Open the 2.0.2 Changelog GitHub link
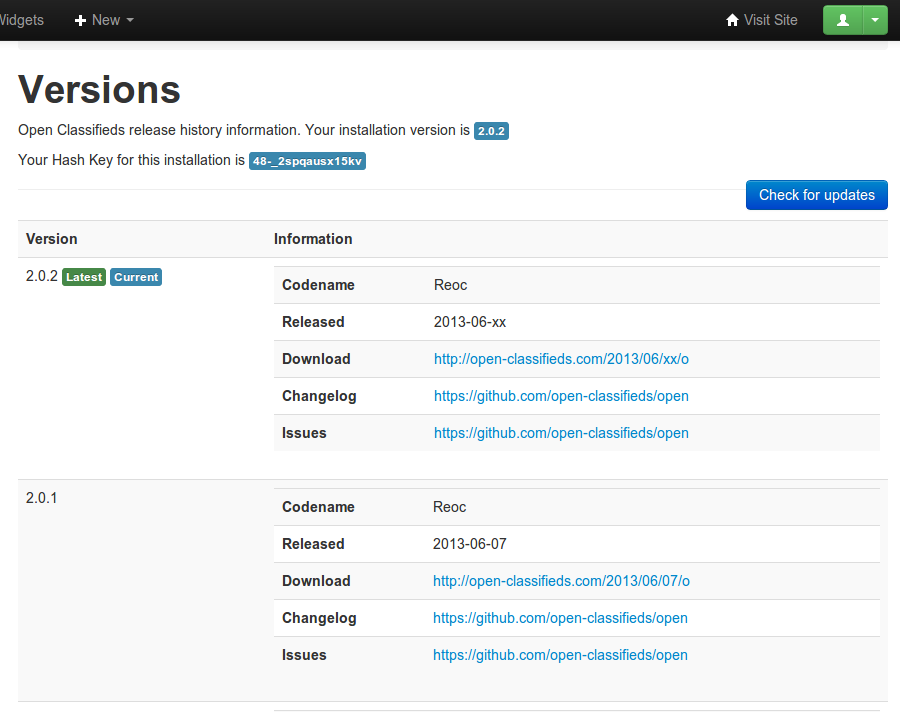The image size is (900, 712). click(561, 396)
